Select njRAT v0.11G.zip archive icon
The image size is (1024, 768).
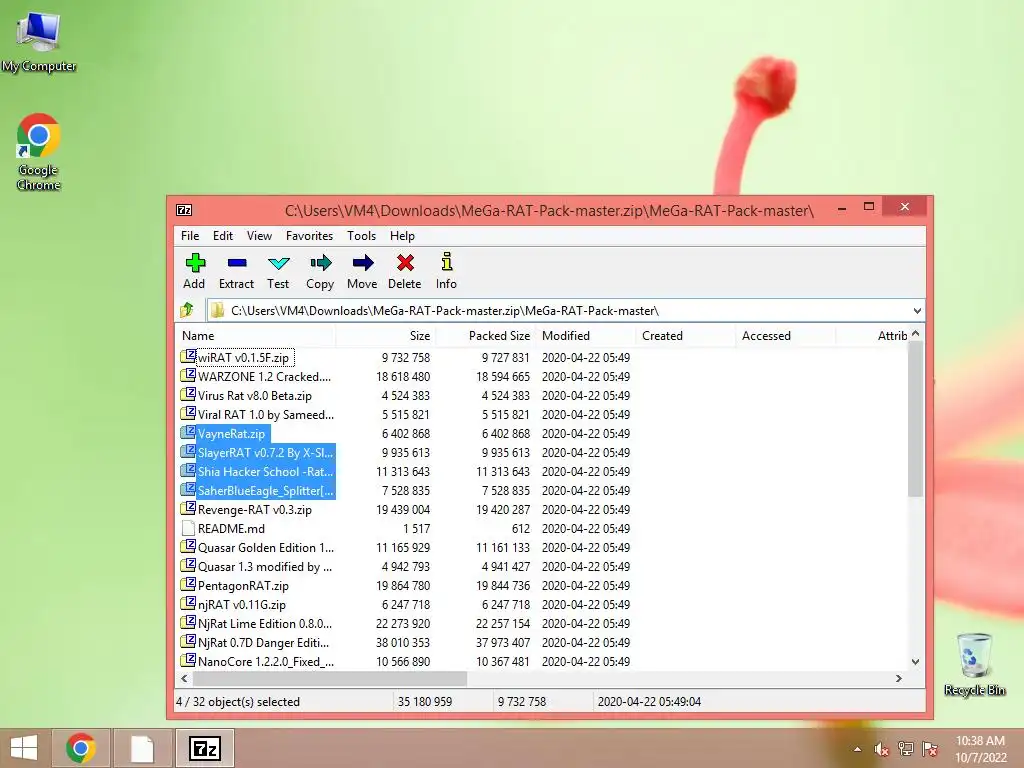click(x=188, y=603)
